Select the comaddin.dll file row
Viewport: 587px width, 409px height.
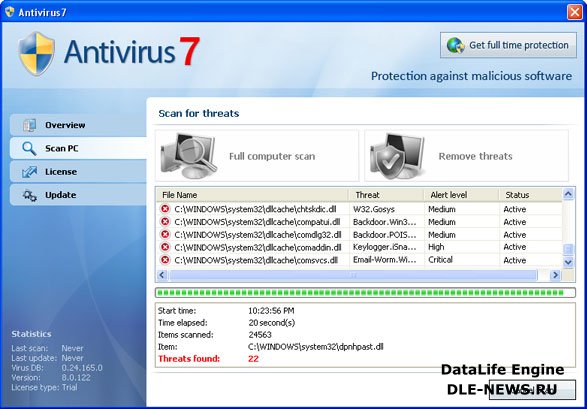pos(359,247)
